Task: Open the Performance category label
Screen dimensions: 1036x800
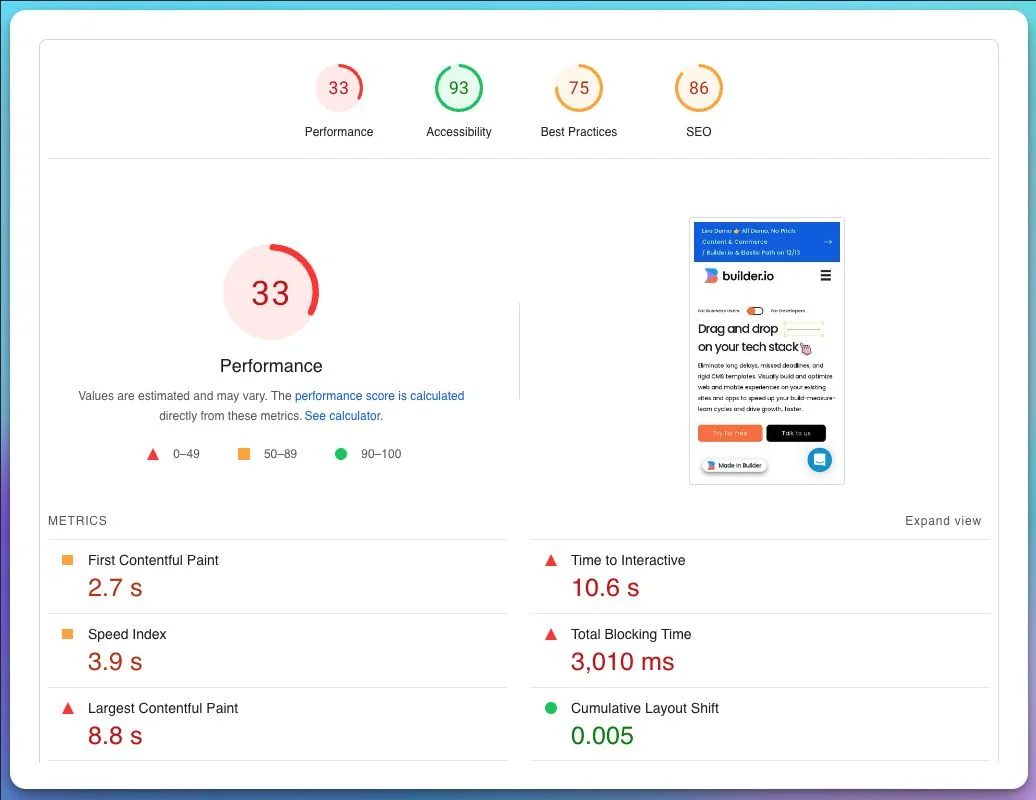Action: (x=339, y=131)
